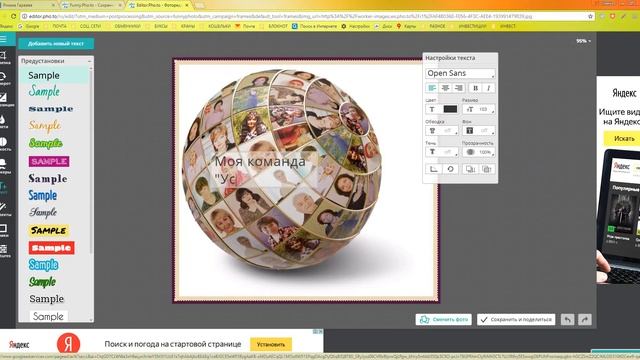Switch to the Funny.Pho.to browser tab
The image size is (640, 360).
click(x=92, y=5)
